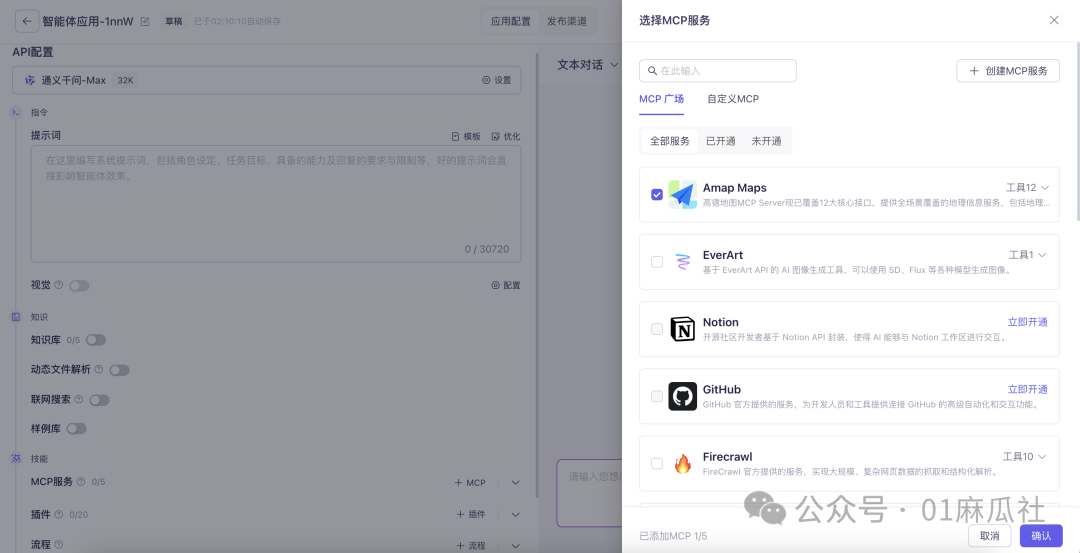Click the Amap Maps logo icon
The width and height of the screenshot is (1080, 553).
[683, 195]
